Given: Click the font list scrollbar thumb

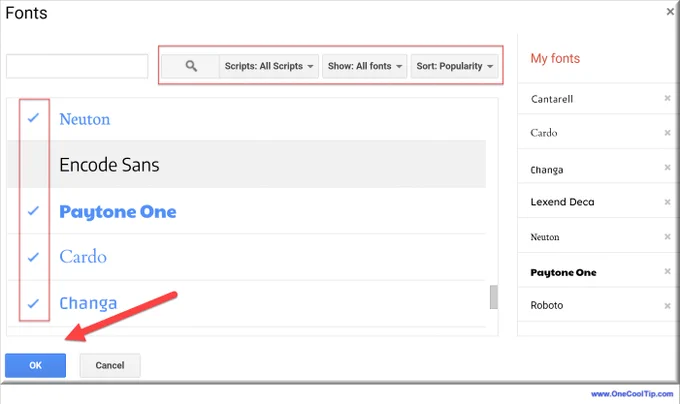Looking at the screenshot, I should pos(494,297).
